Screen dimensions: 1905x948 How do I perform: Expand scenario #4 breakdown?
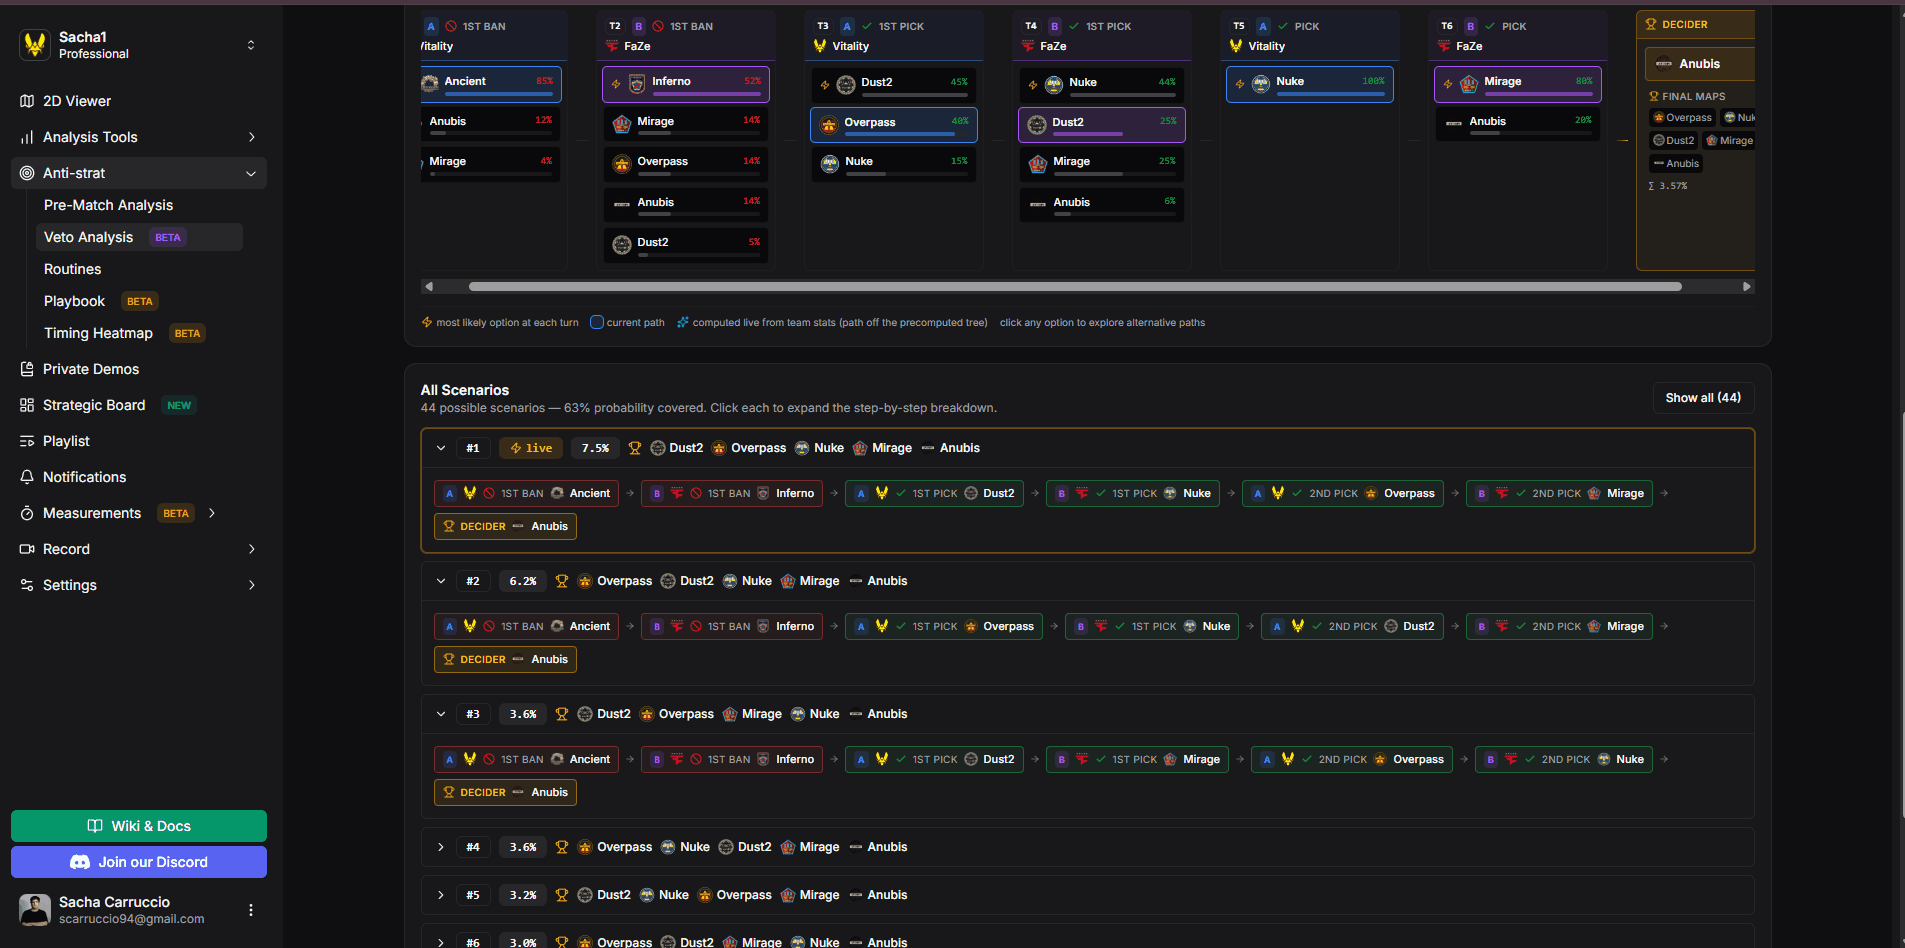(441, 847)
